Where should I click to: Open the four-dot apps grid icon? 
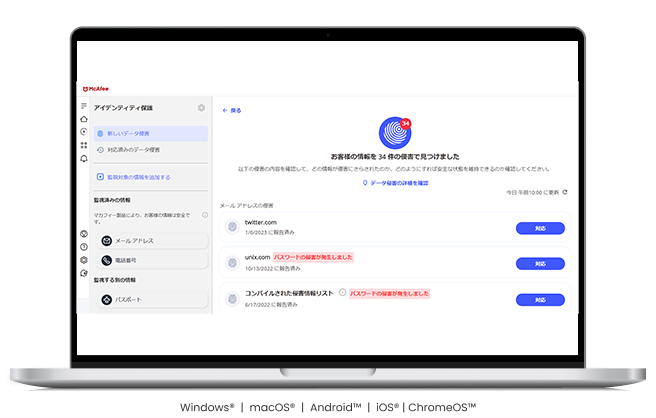(84, 145)
